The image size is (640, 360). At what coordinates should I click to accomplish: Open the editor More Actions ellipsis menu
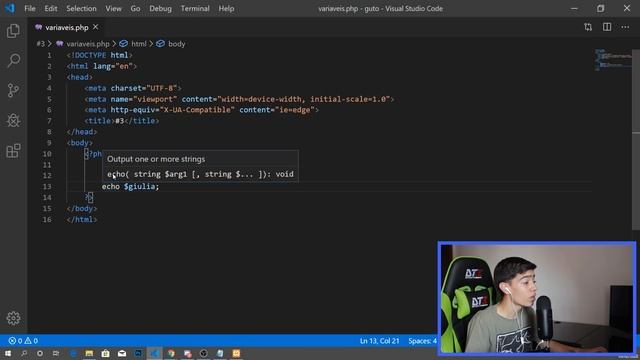coord(625,27)
